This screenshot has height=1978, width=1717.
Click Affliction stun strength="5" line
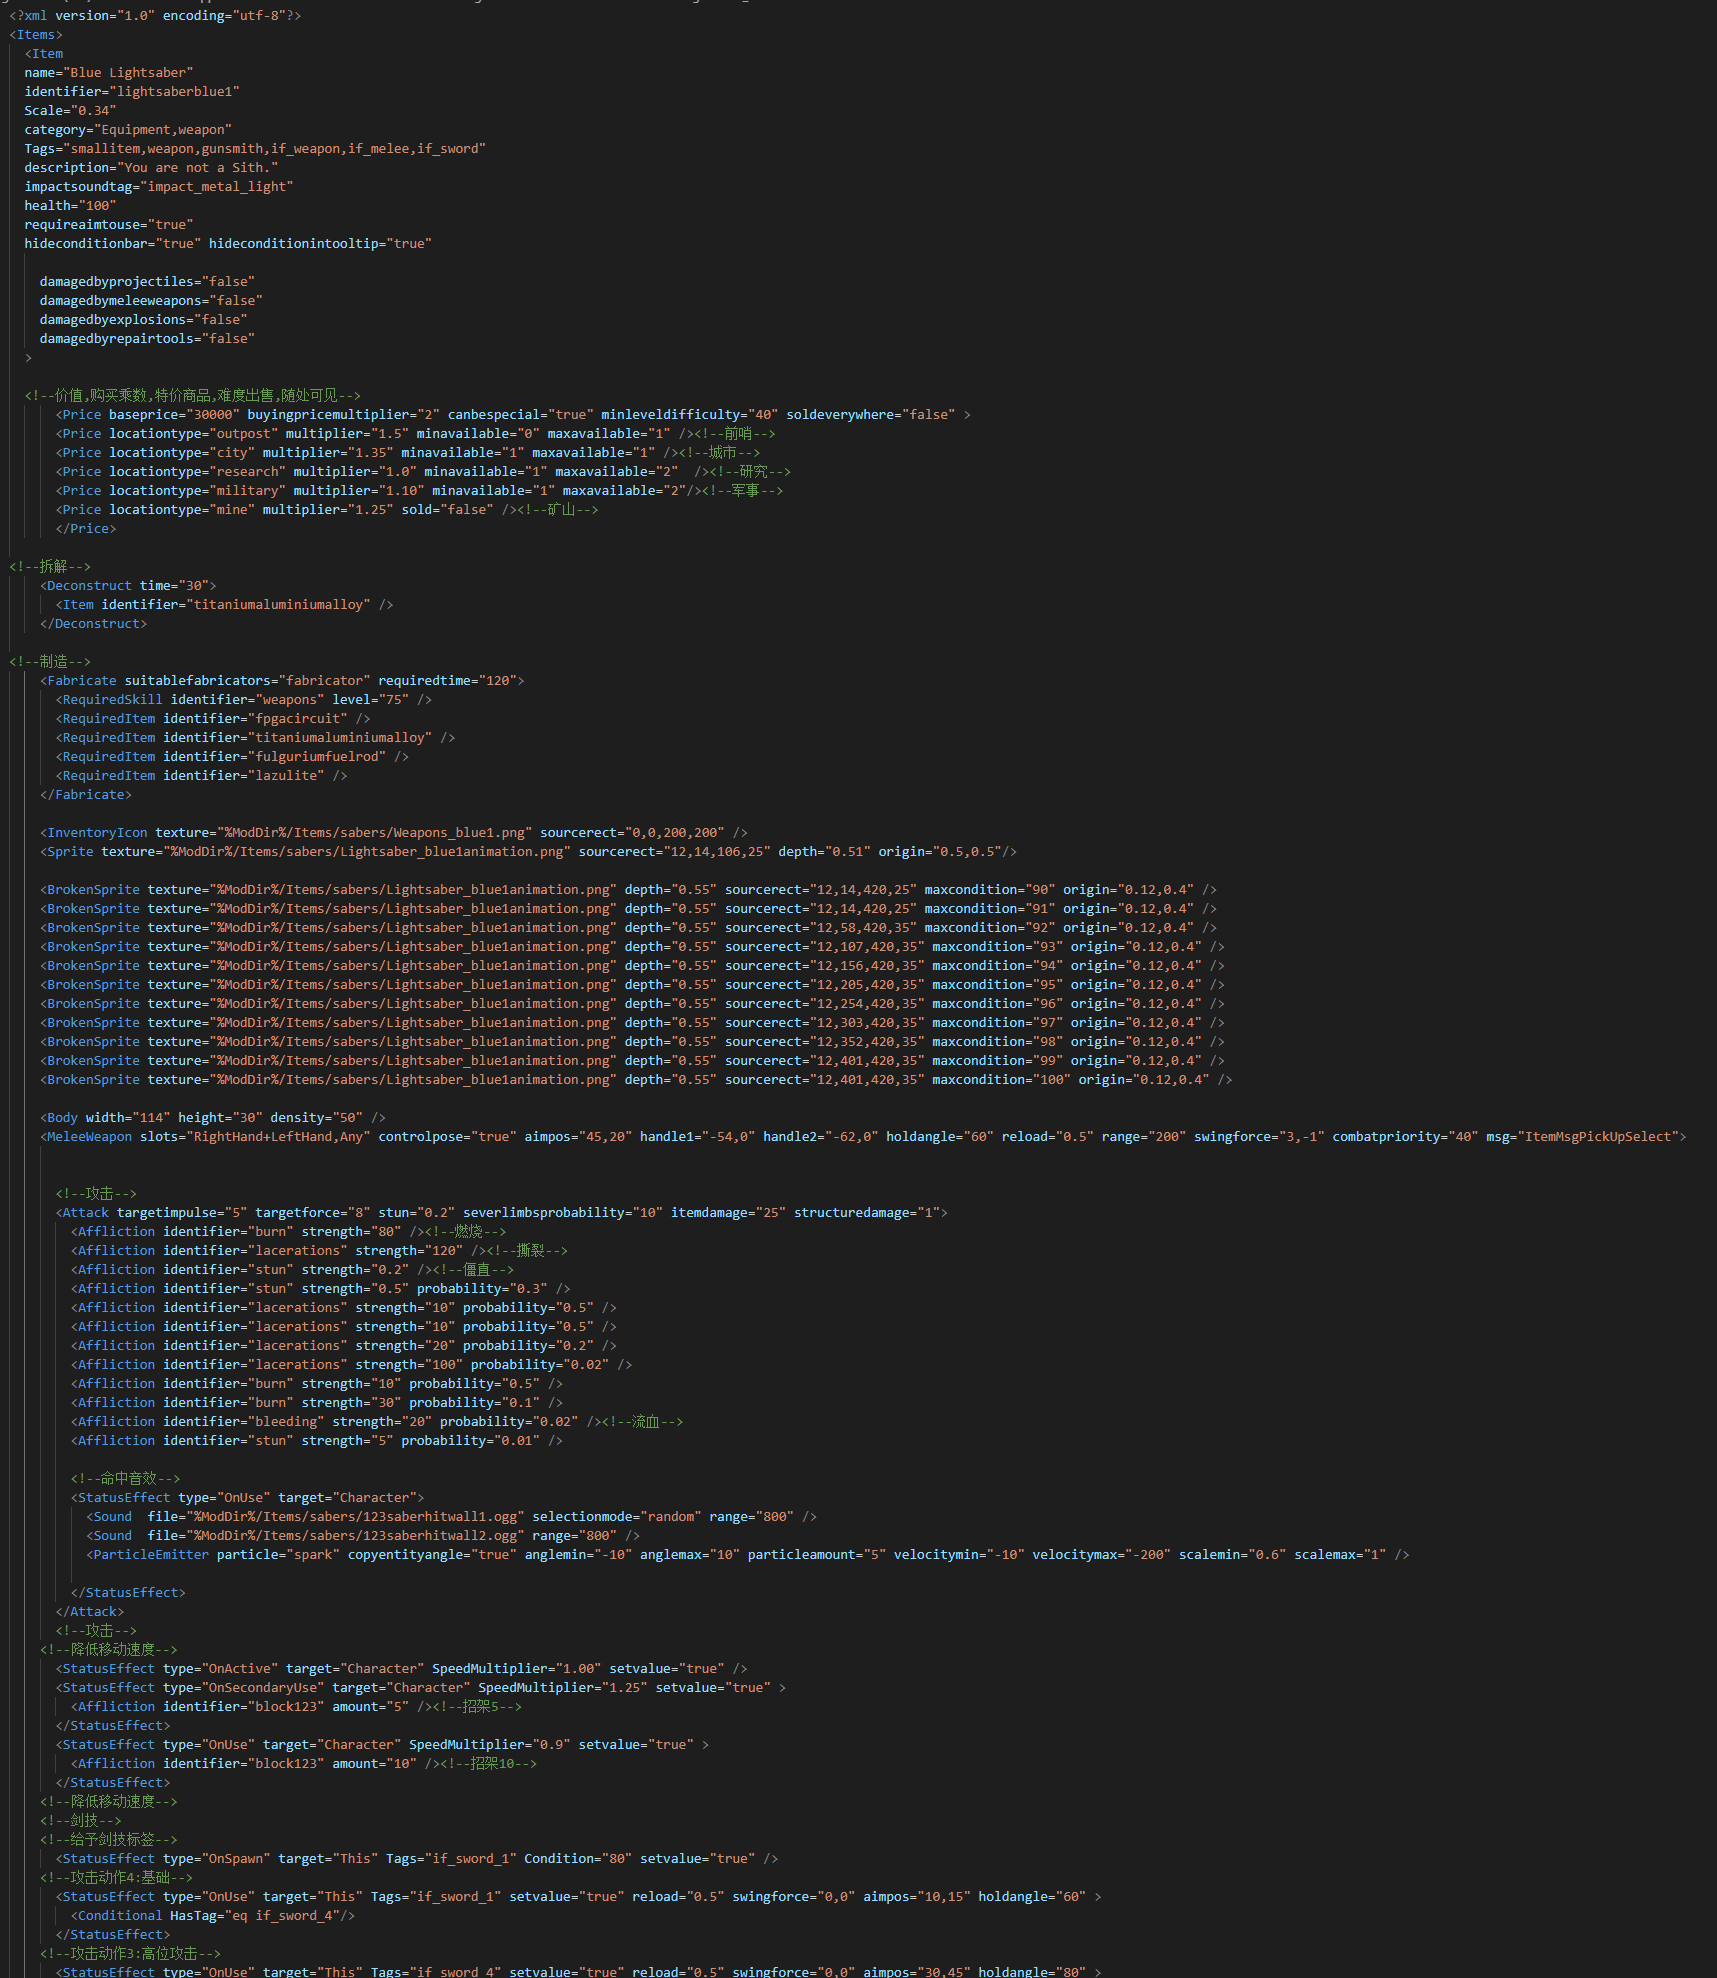click(317, 1441)
